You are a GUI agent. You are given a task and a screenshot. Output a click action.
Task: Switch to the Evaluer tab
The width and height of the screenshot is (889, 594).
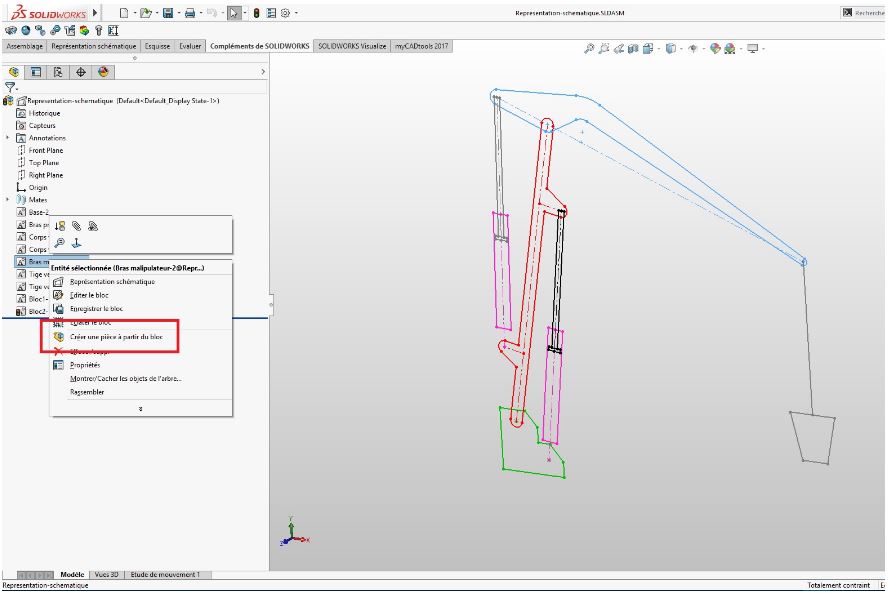190,46
